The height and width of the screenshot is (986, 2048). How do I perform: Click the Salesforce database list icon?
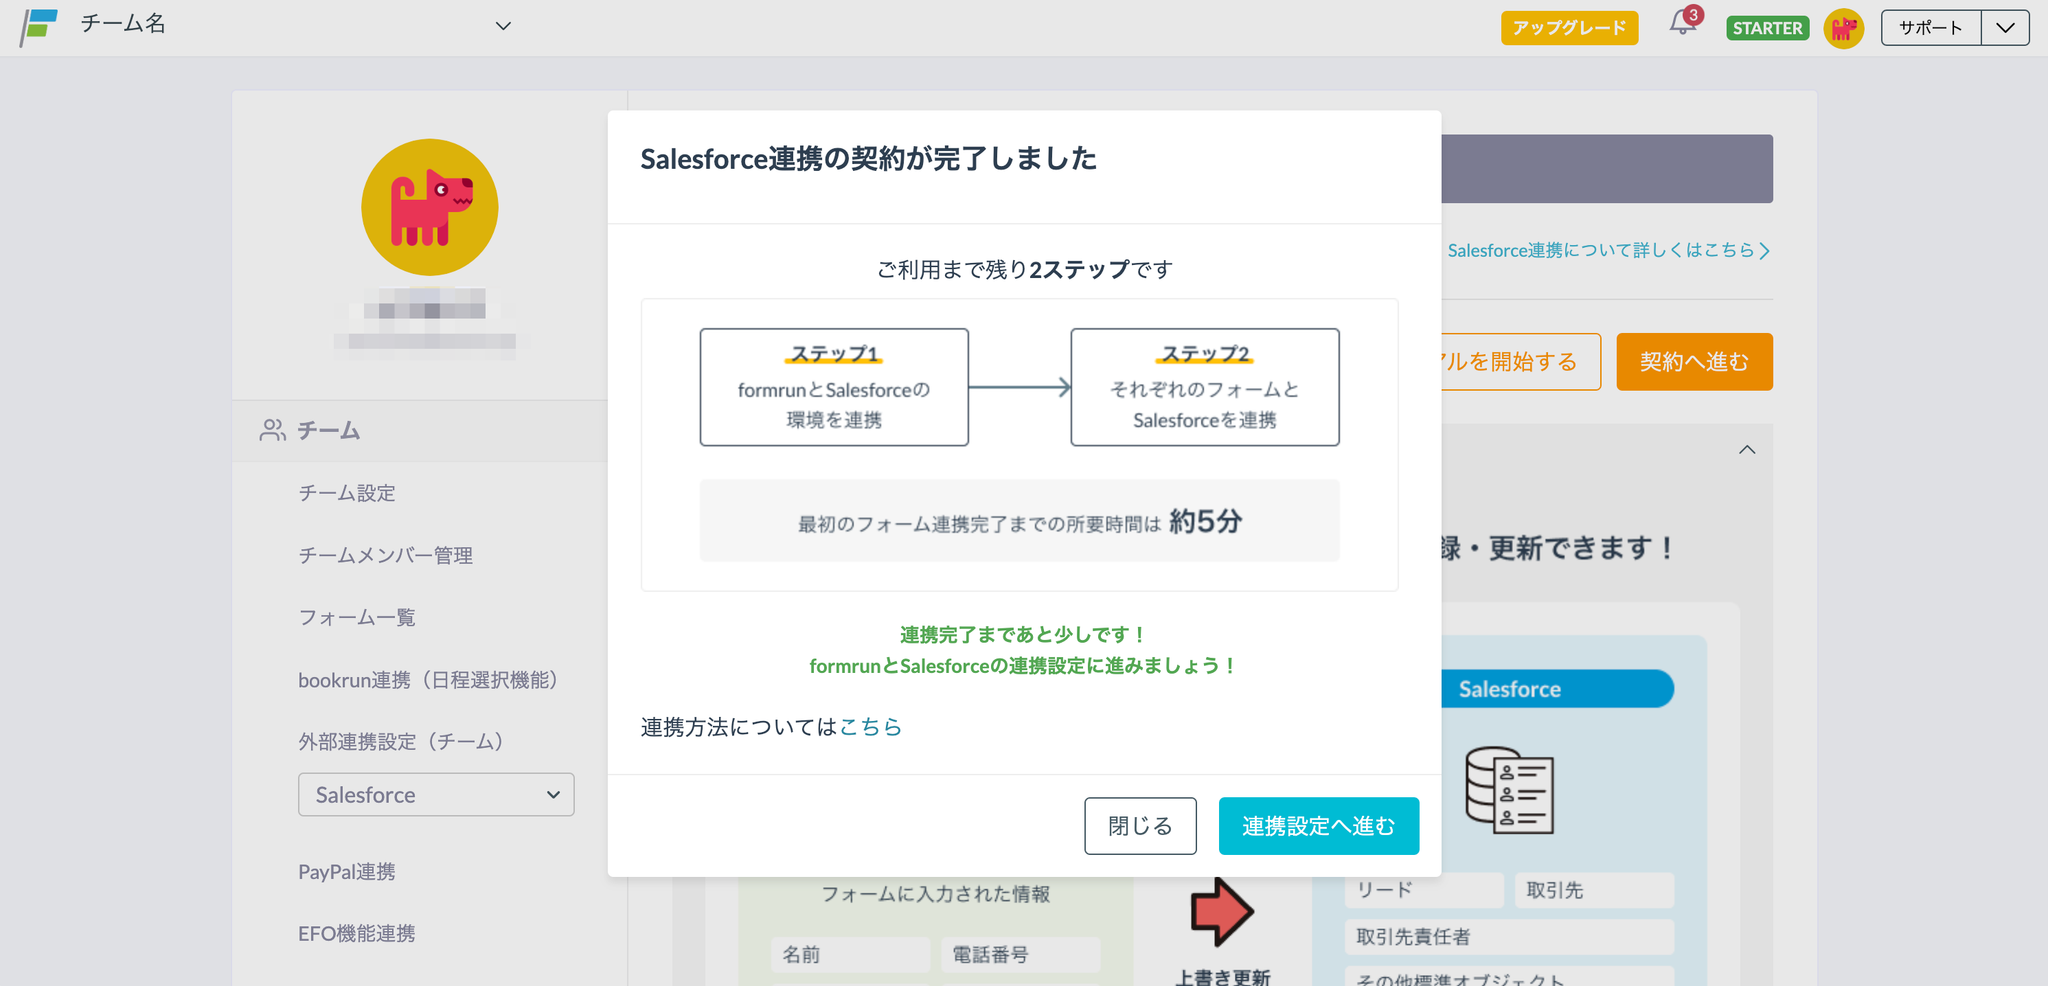(1509, 791)
